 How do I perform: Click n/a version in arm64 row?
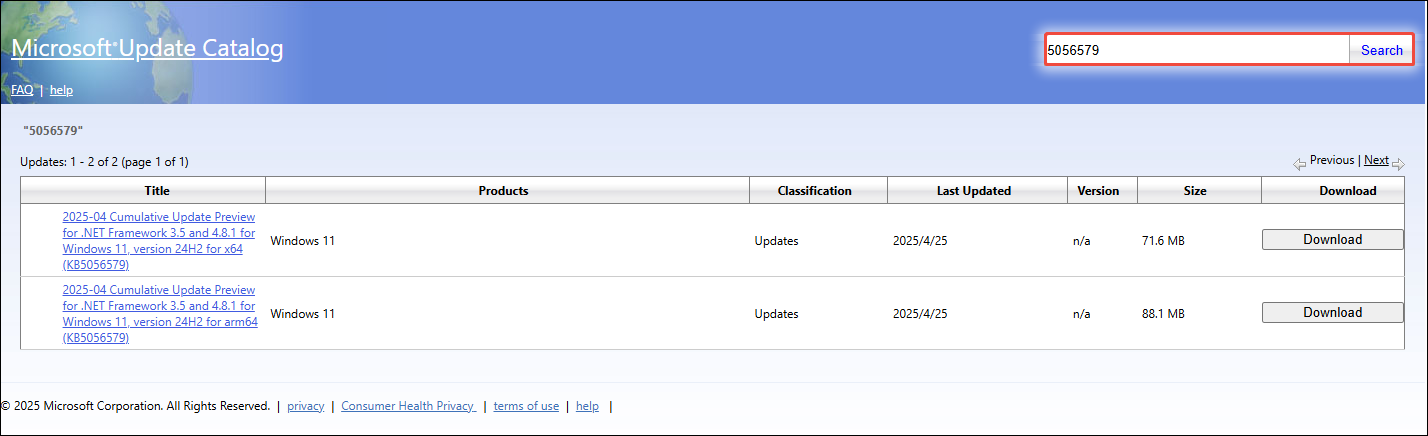pyautogui.click(x=1081, y=314)
